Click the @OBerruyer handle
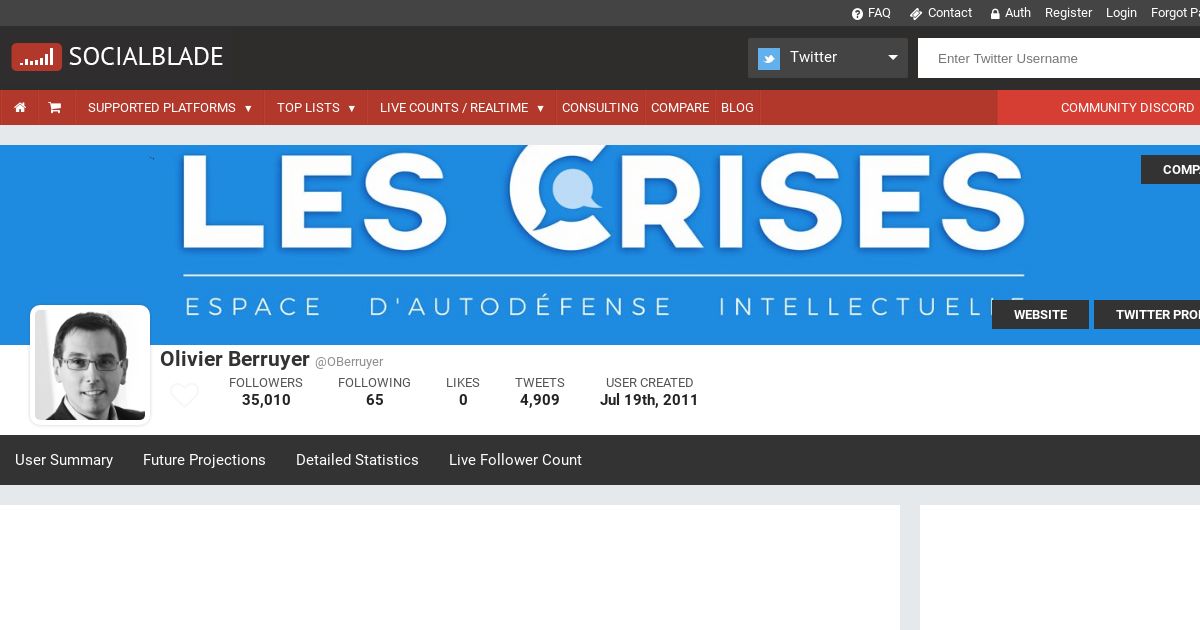This screenshot has height=630, width=1200. coord(349,362)
